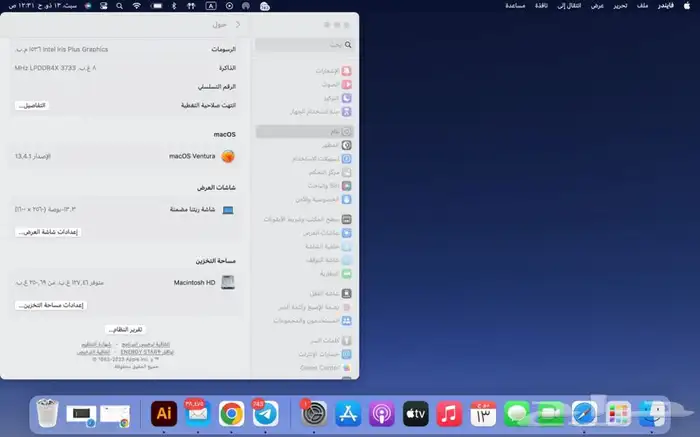Click the Wi-Fi icon in menu bar
The height and width of the screenshot is (437, 700).
tap(137, 6)
